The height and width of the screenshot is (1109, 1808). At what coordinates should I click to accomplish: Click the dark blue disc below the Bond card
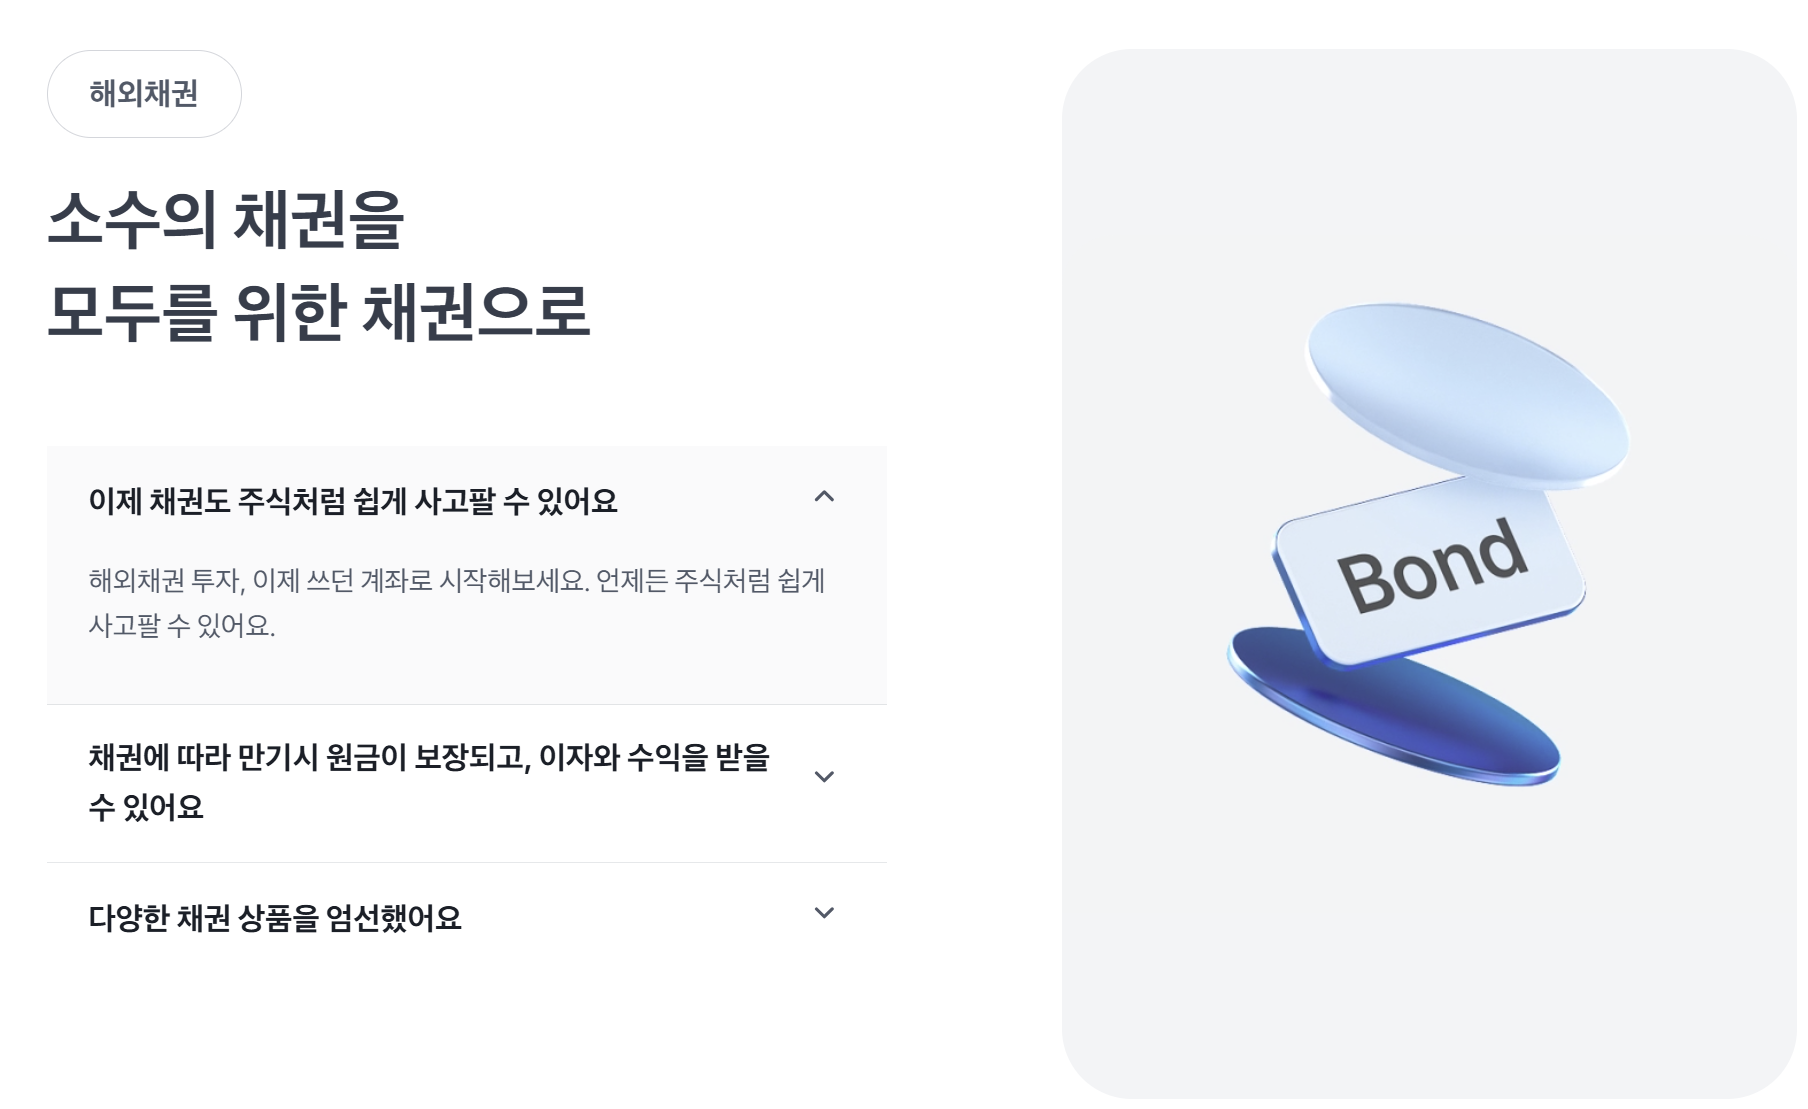[x=1394, y=706]
